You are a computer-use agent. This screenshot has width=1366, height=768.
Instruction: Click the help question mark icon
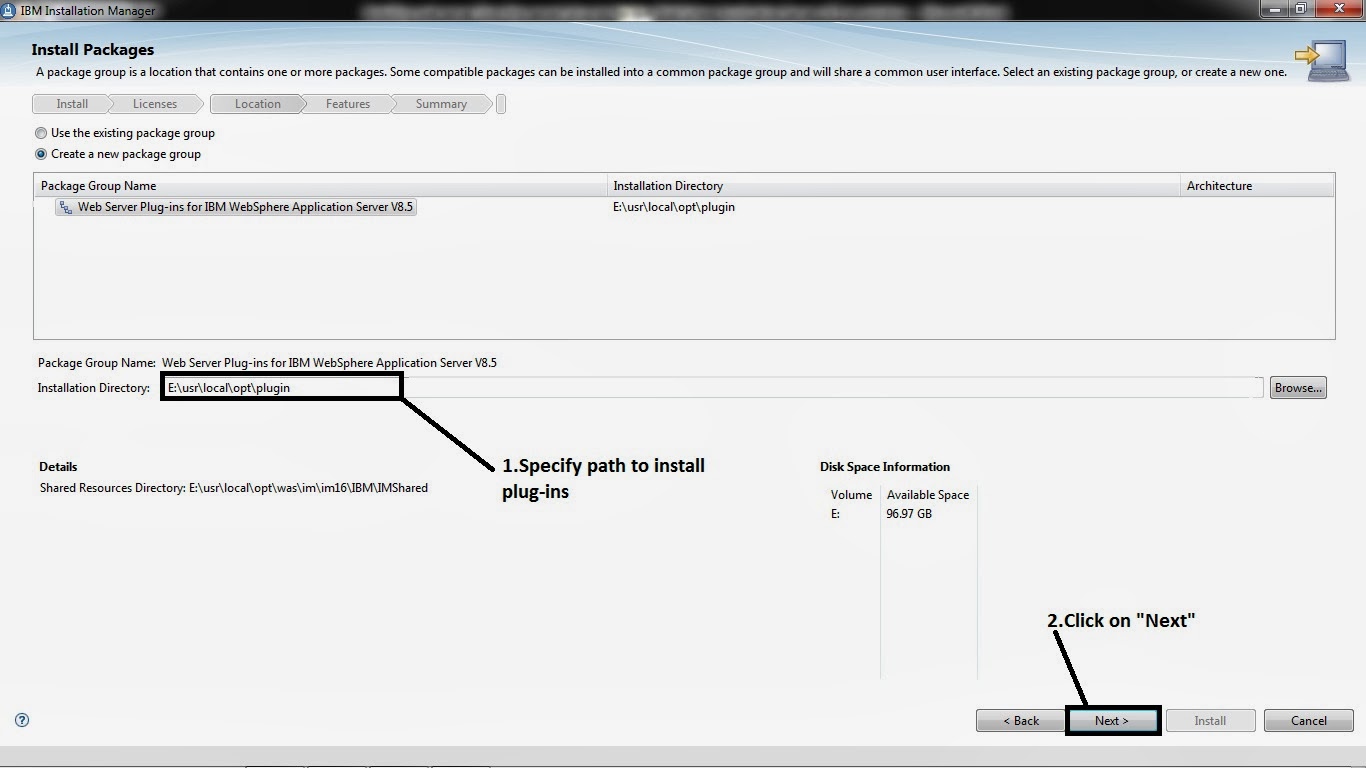(21, 720)
